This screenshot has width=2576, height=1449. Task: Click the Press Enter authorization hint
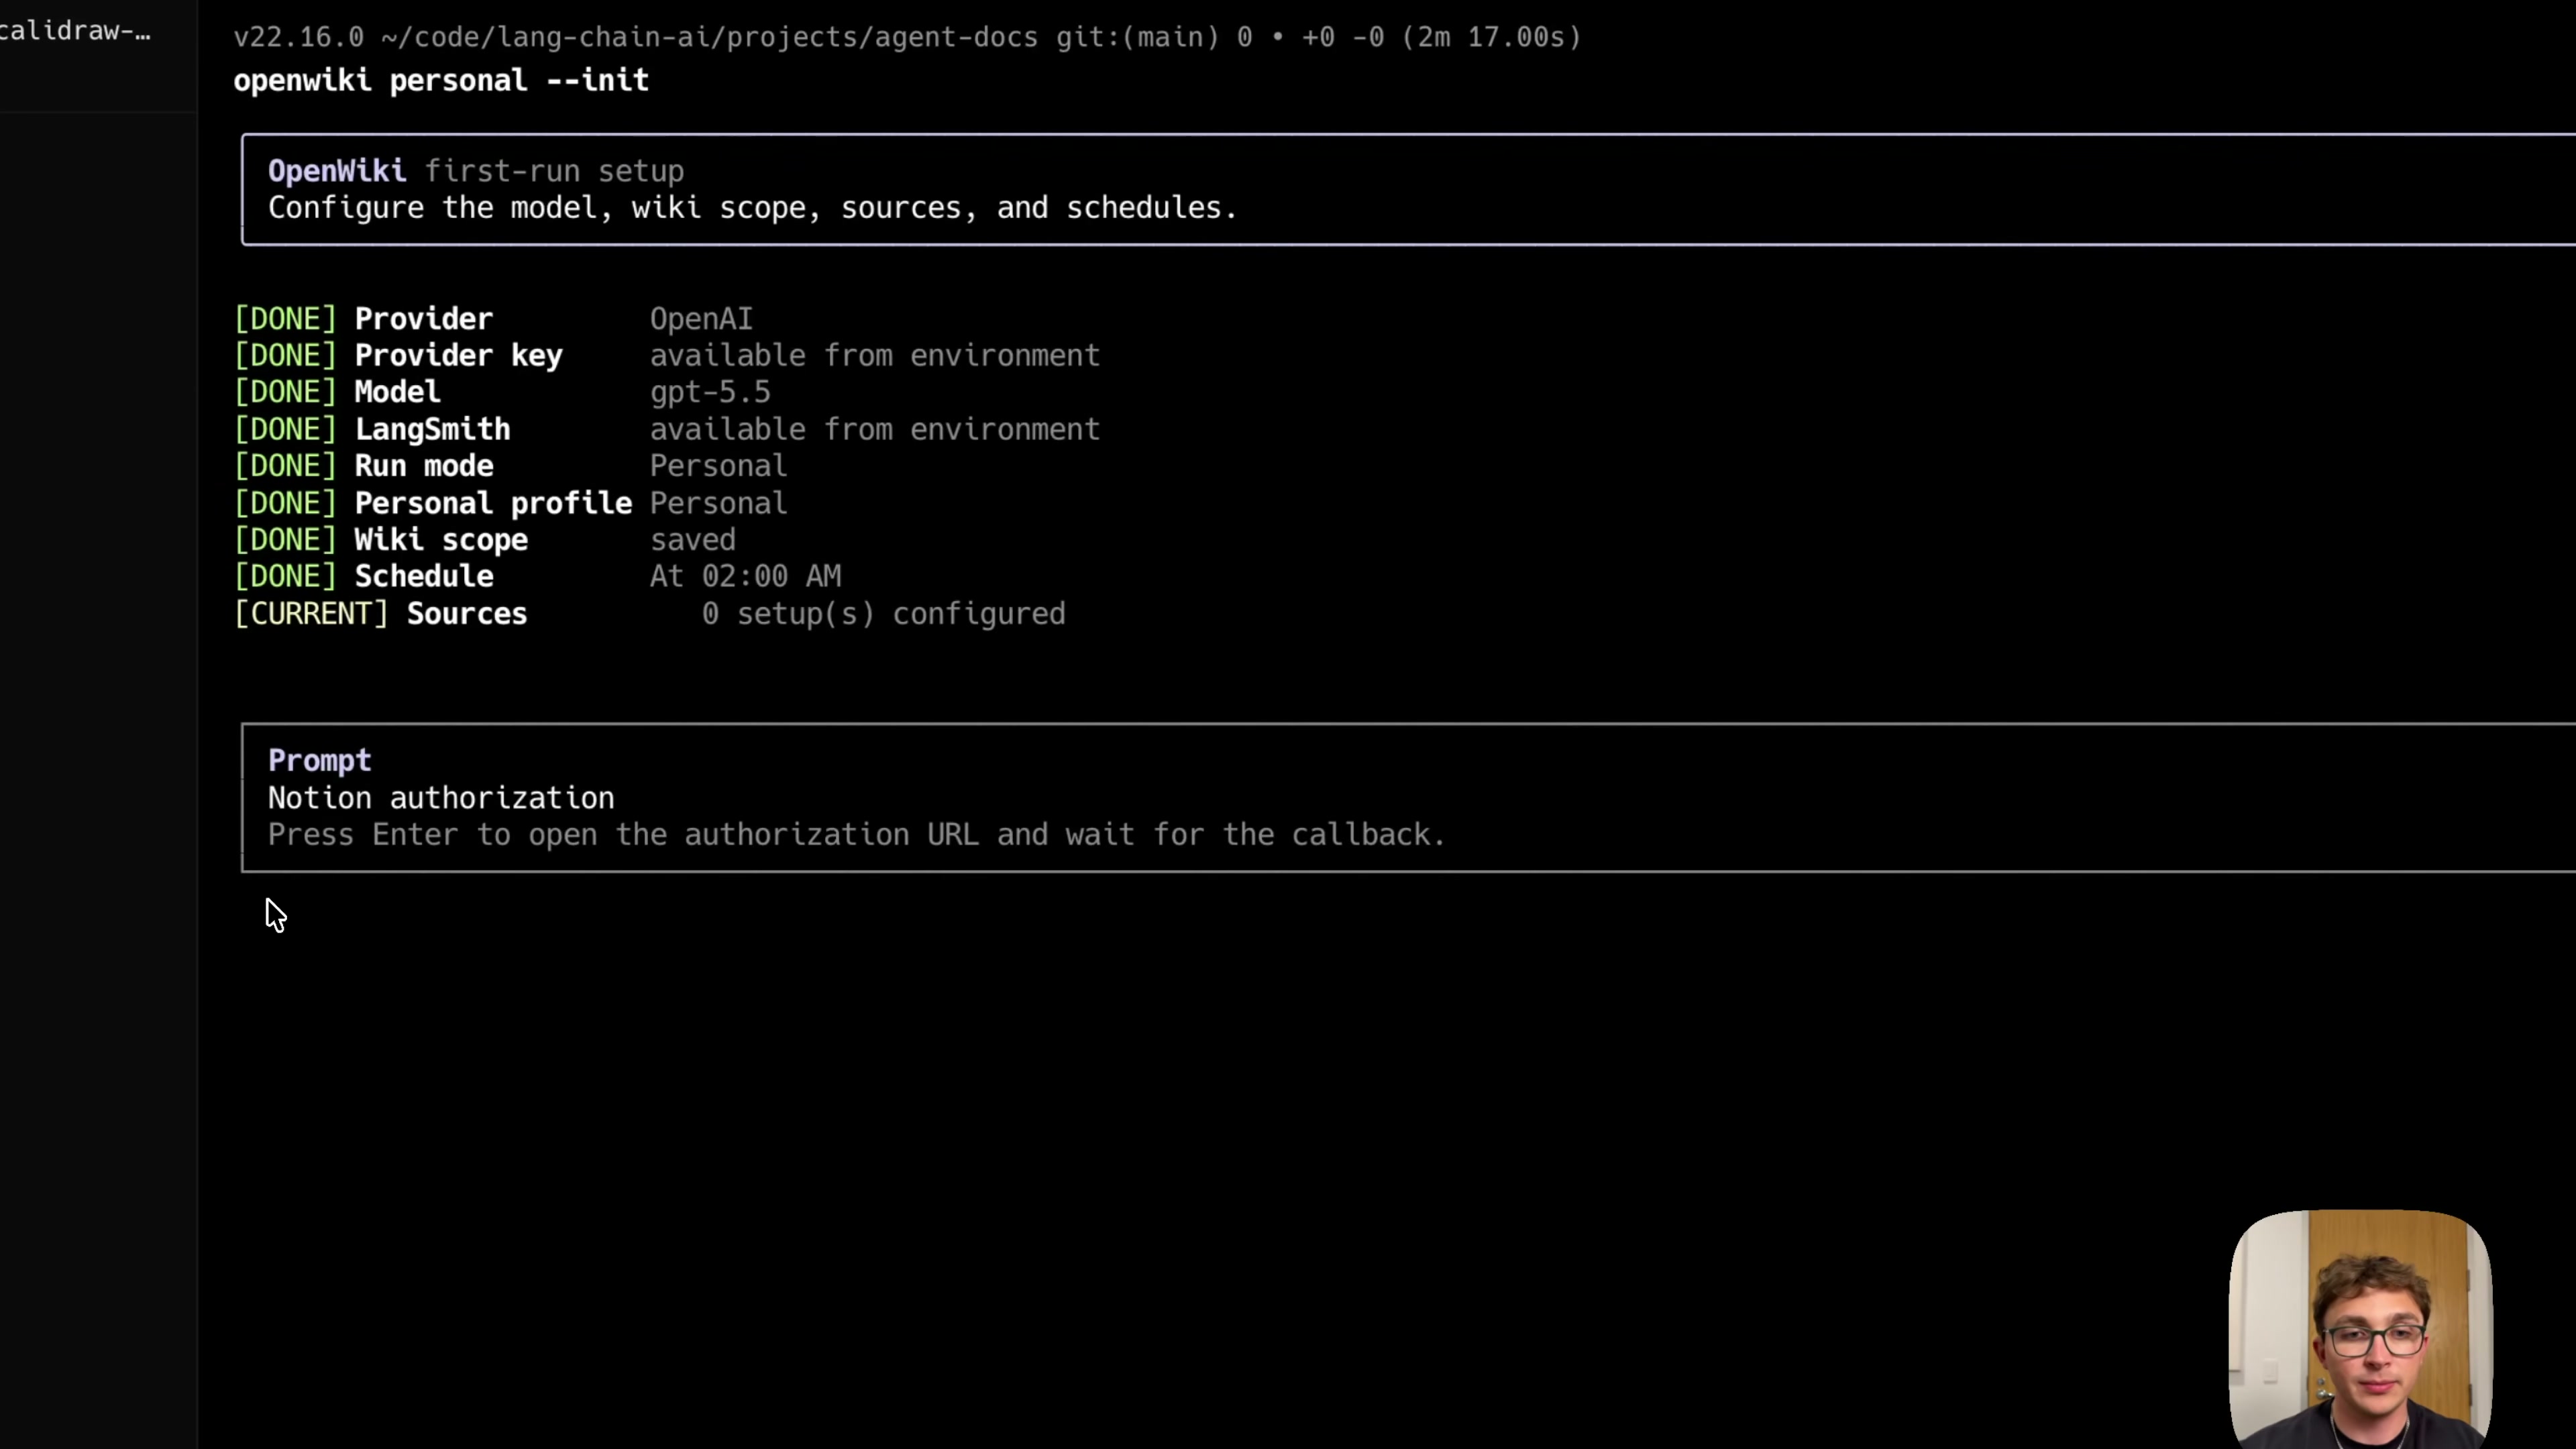click(x=856, y=835)
